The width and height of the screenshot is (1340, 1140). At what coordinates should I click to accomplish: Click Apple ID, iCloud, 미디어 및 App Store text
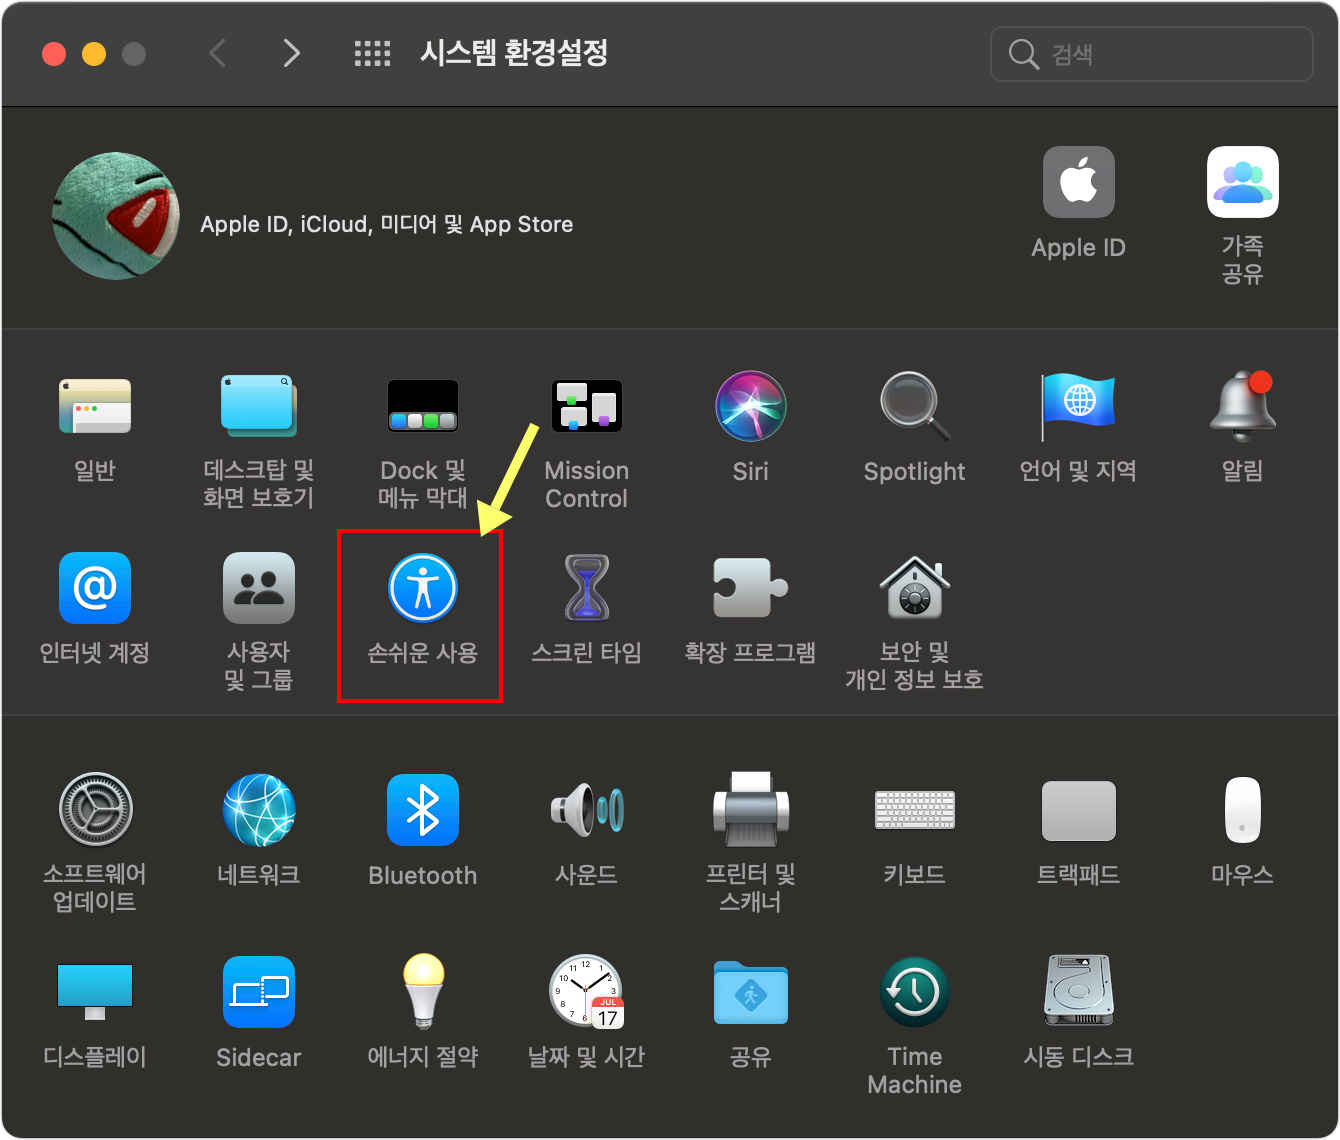(387, 224)
